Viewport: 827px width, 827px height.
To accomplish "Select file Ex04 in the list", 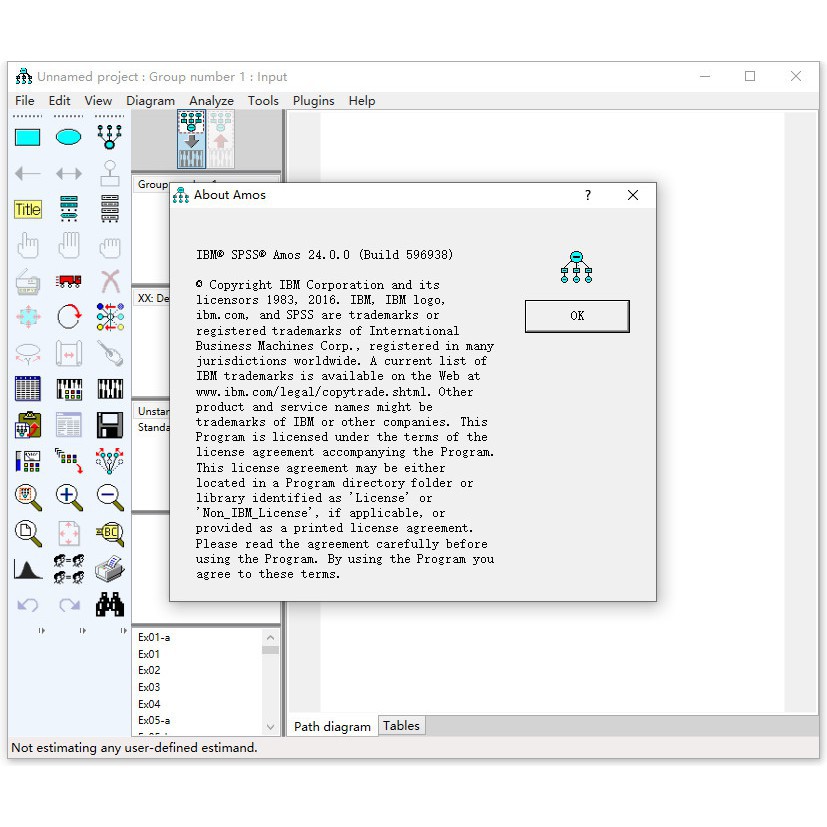I will pos(149,704).
